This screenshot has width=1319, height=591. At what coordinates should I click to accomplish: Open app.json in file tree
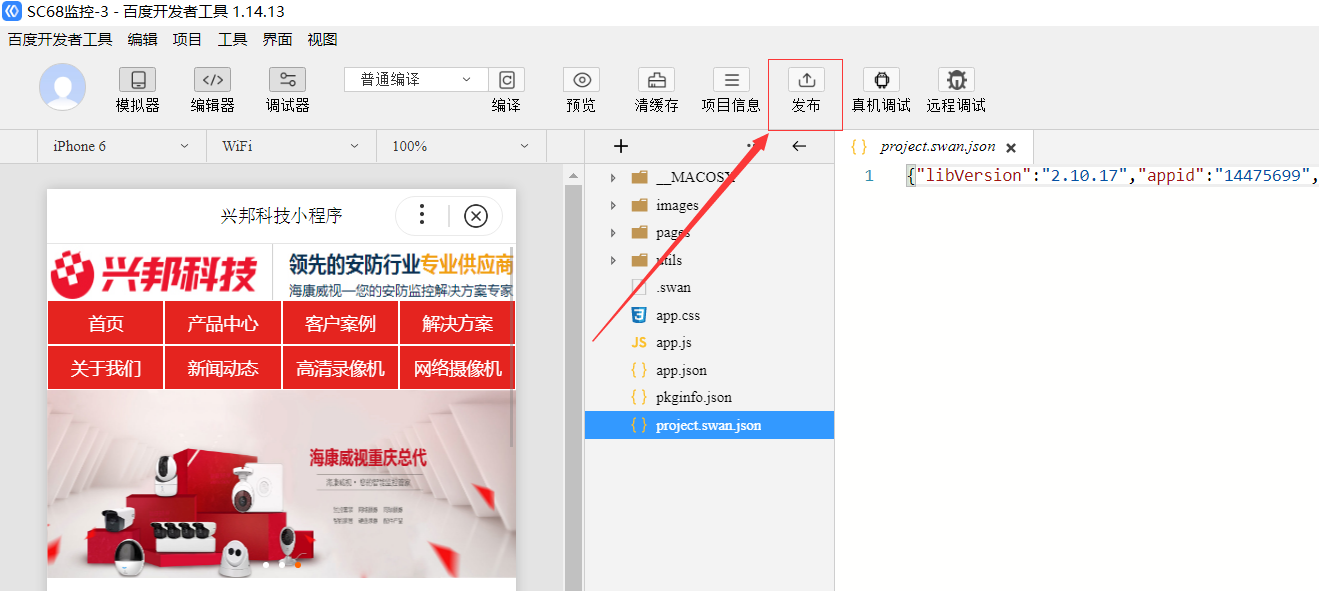coord(681,370)
